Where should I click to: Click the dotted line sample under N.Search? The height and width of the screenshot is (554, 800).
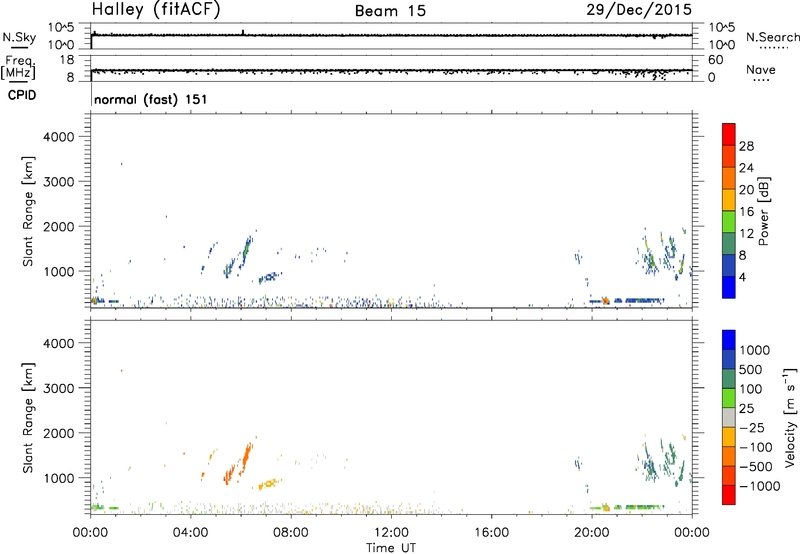pos(773,48)
